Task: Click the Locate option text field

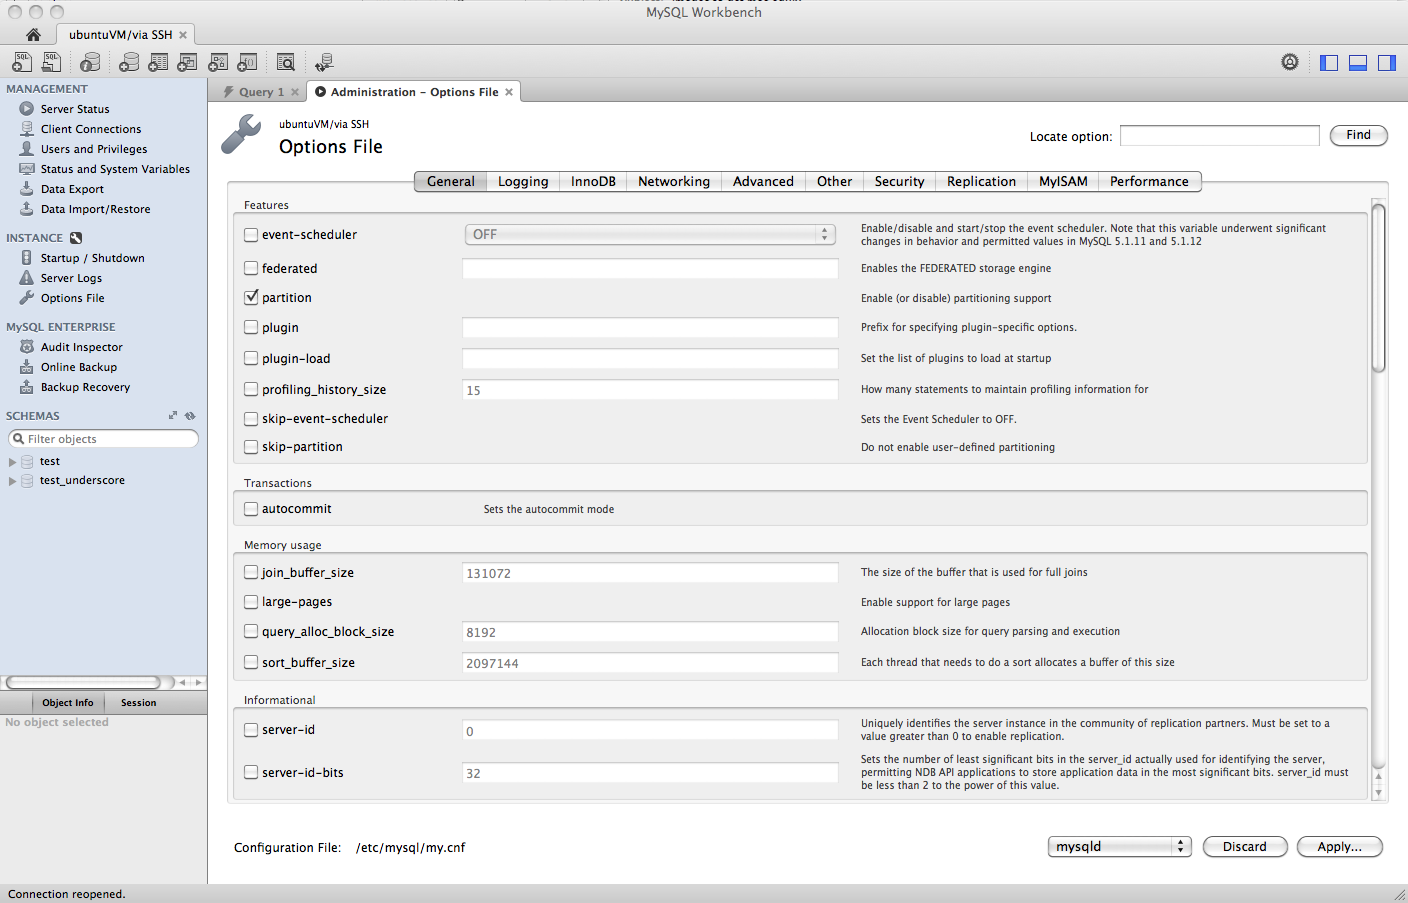Action: click(x=1219, y=136)
